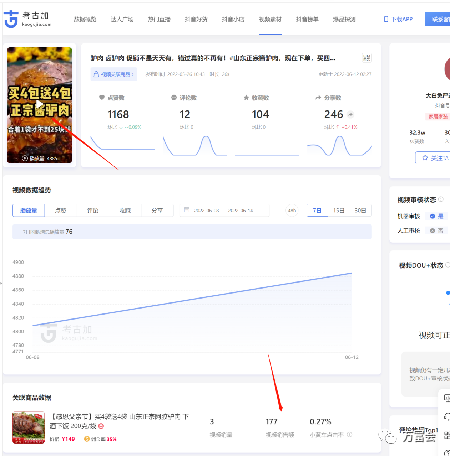450x457 pixels.
Task: Open the active underlined video material nav tab
Action: coord(270,19)
